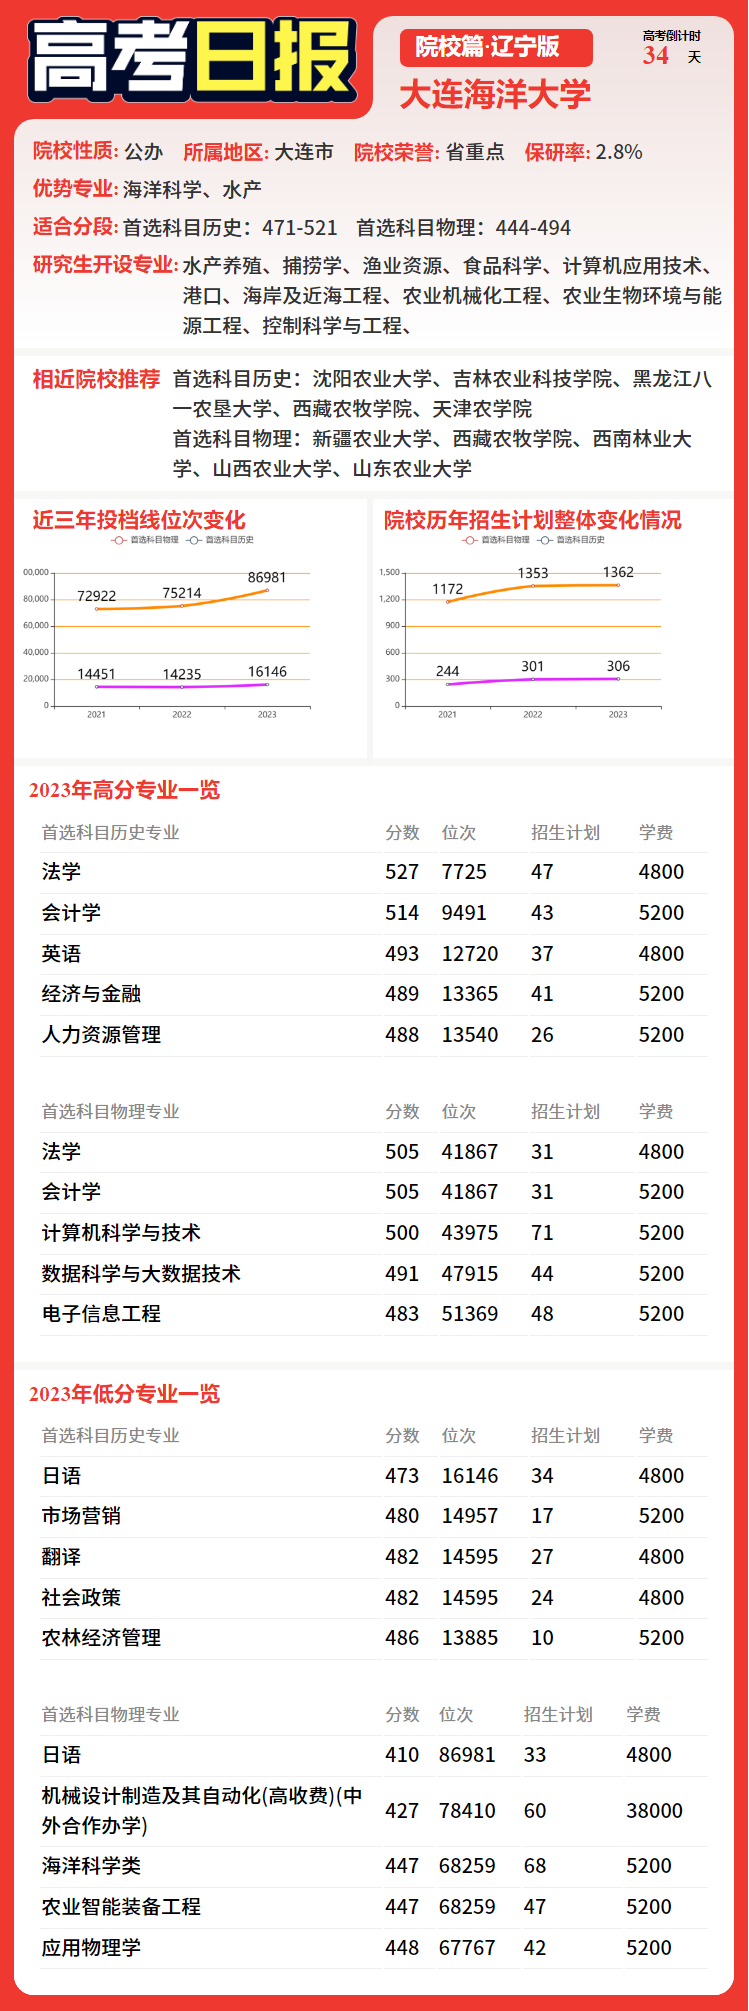Toggle 首选科目历史 legend in the enrollment plan chart

[x=571, y=540]
